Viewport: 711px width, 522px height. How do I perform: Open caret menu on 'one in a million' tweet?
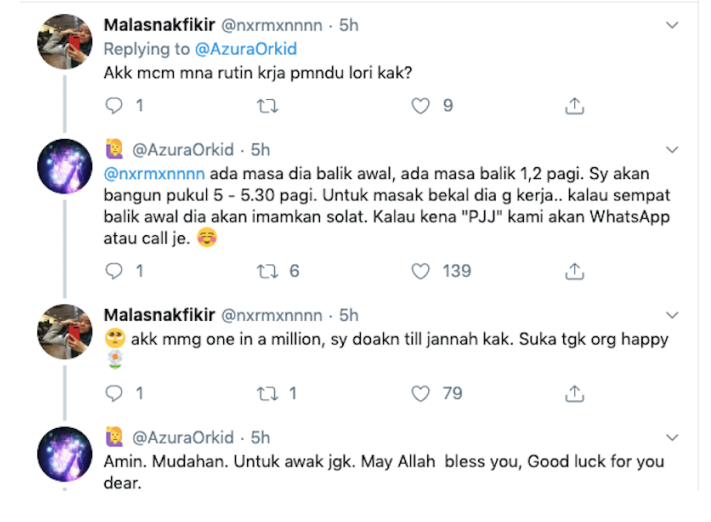click(671, 315)
